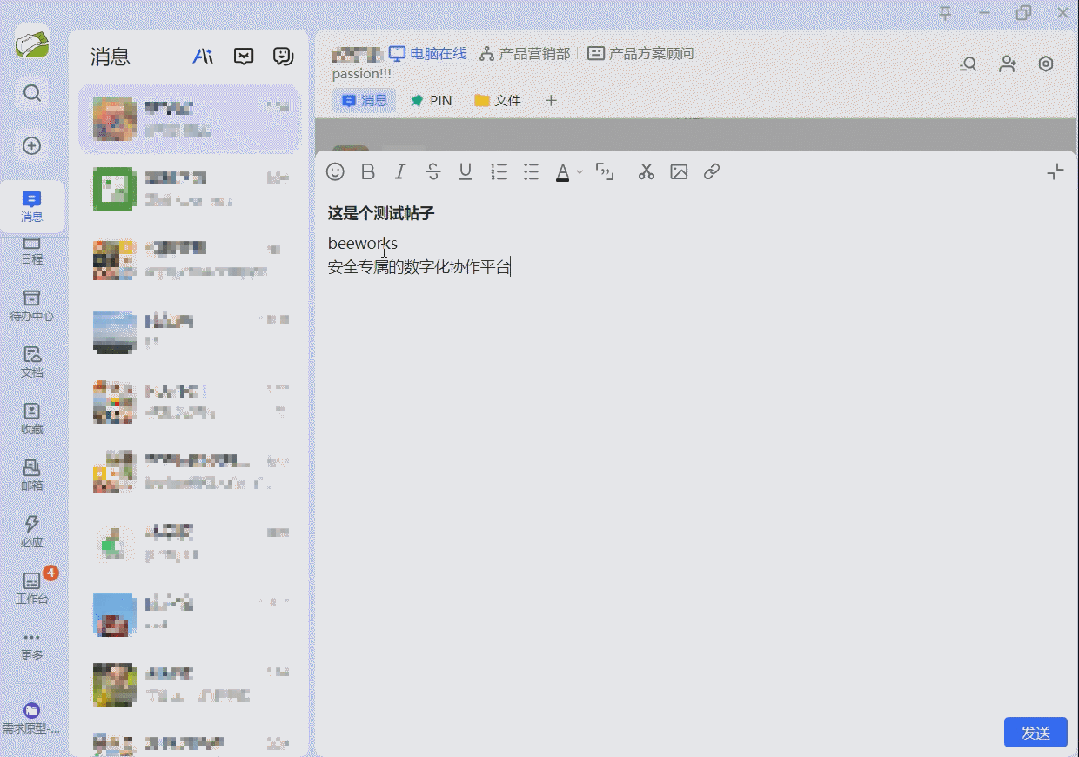The height and width of the screenshot is (757, 1079).
Task: Insert an image into the post
Action: tap(678, 171)
